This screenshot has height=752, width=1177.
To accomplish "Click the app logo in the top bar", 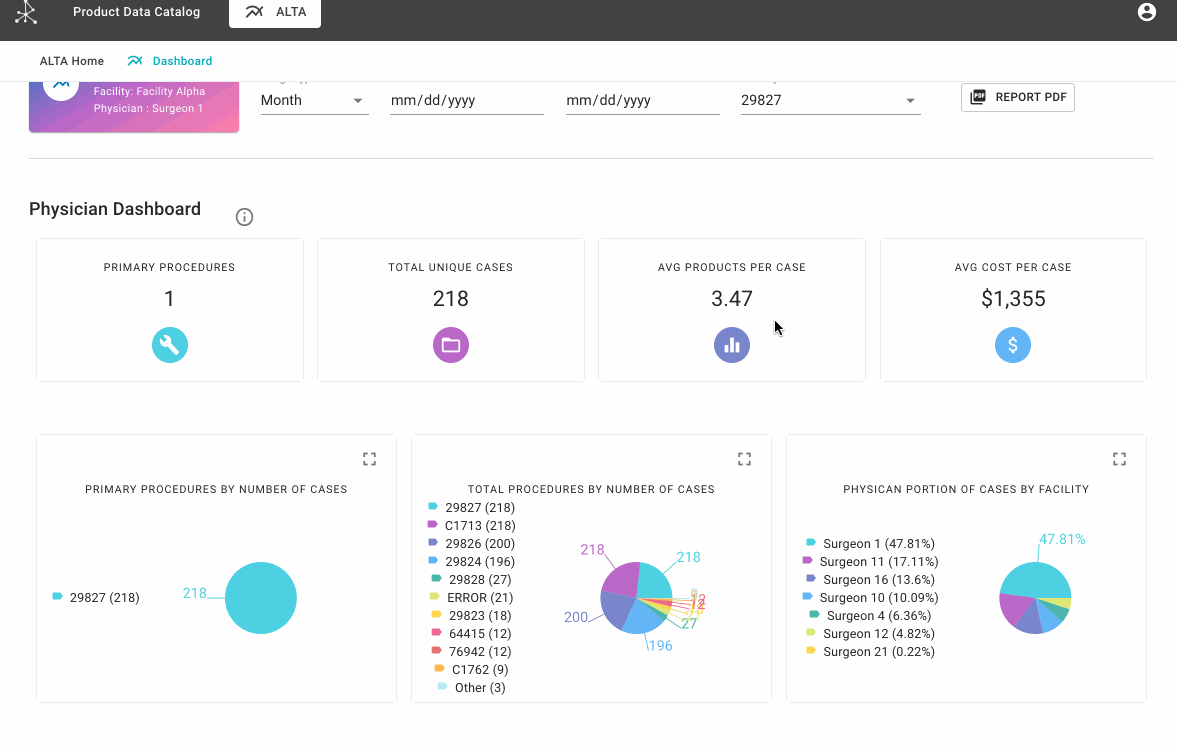I will click(26, 12).
